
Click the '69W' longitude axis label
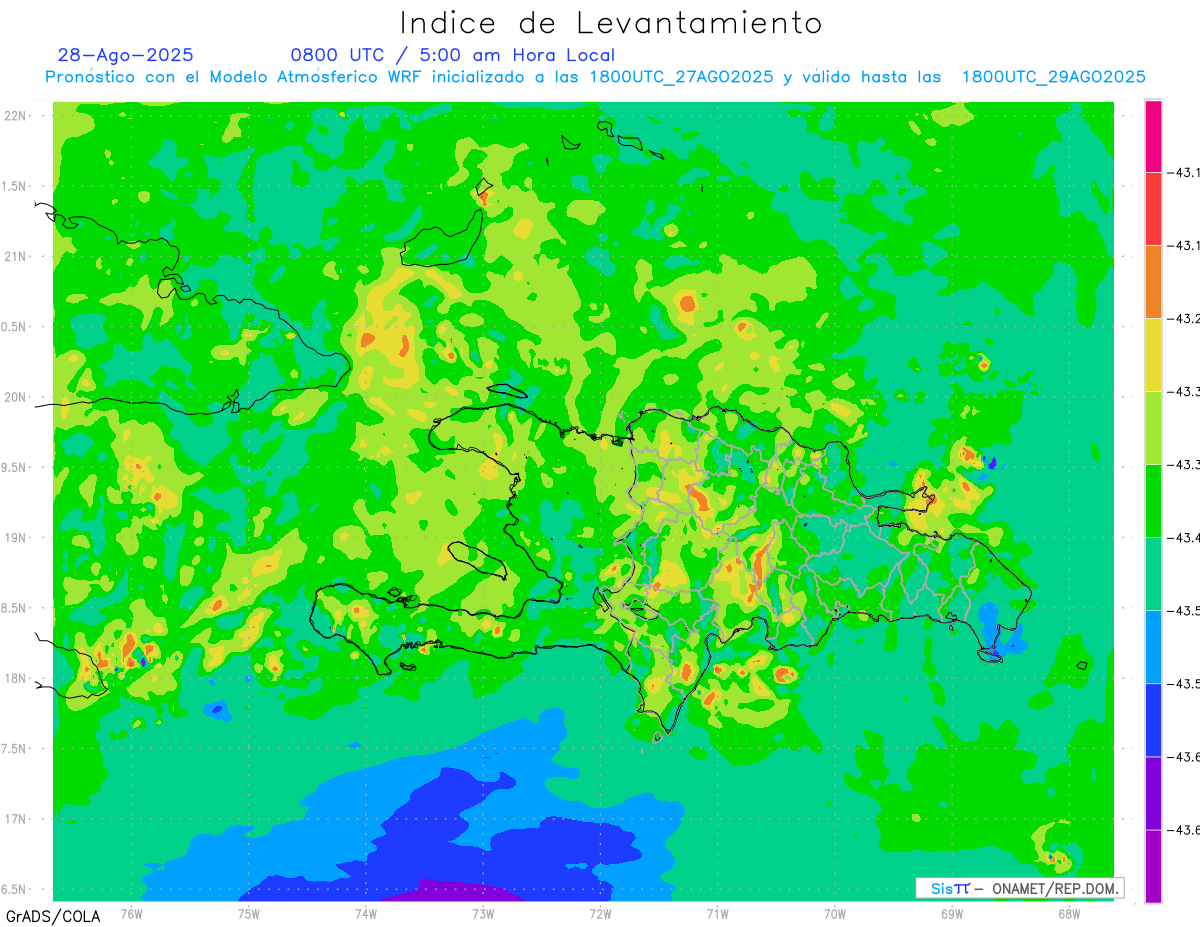951,913
